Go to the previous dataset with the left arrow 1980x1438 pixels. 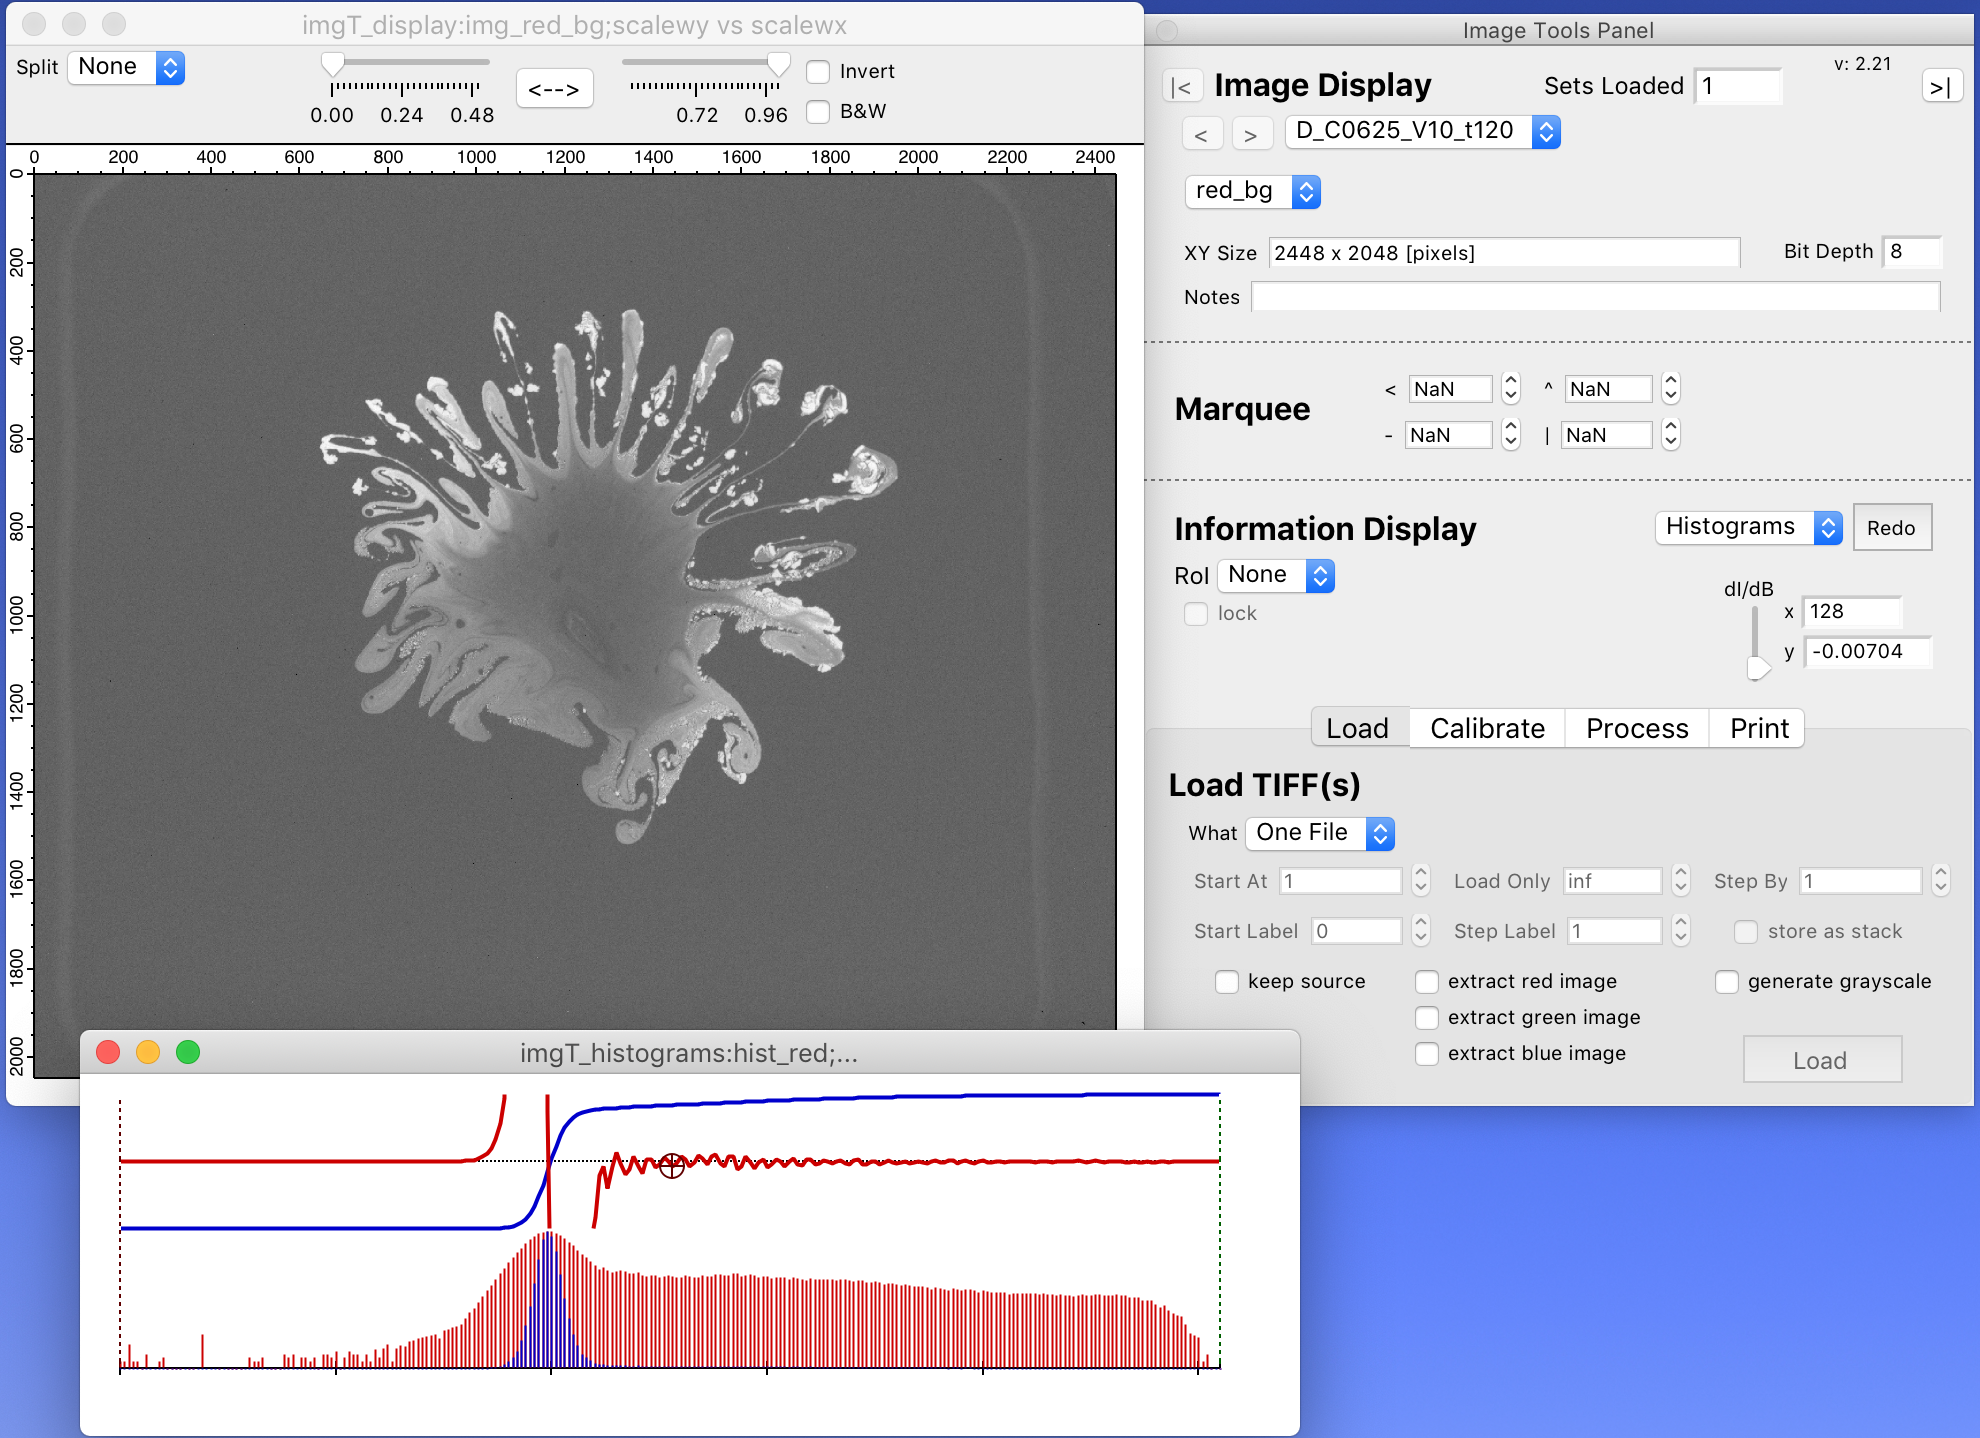tap(1203, 133)
